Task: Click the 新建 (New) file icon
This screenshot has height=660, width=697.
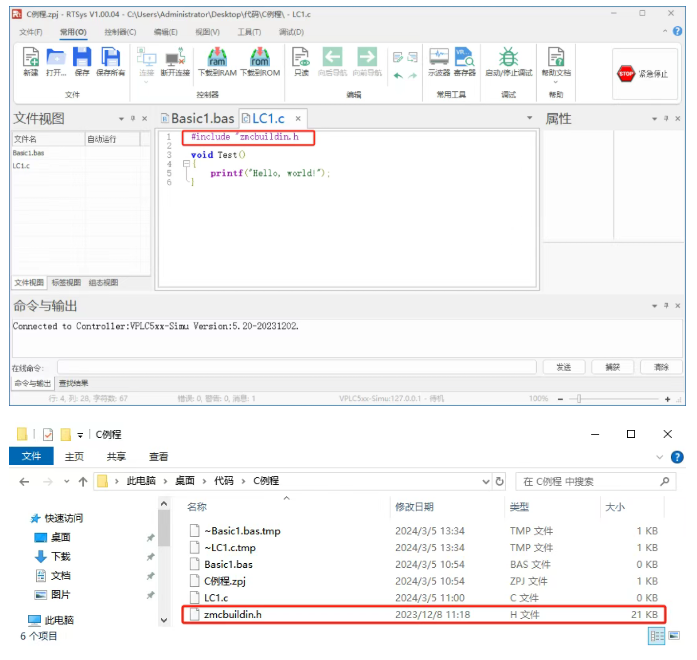Action: (x=30, y=60)
